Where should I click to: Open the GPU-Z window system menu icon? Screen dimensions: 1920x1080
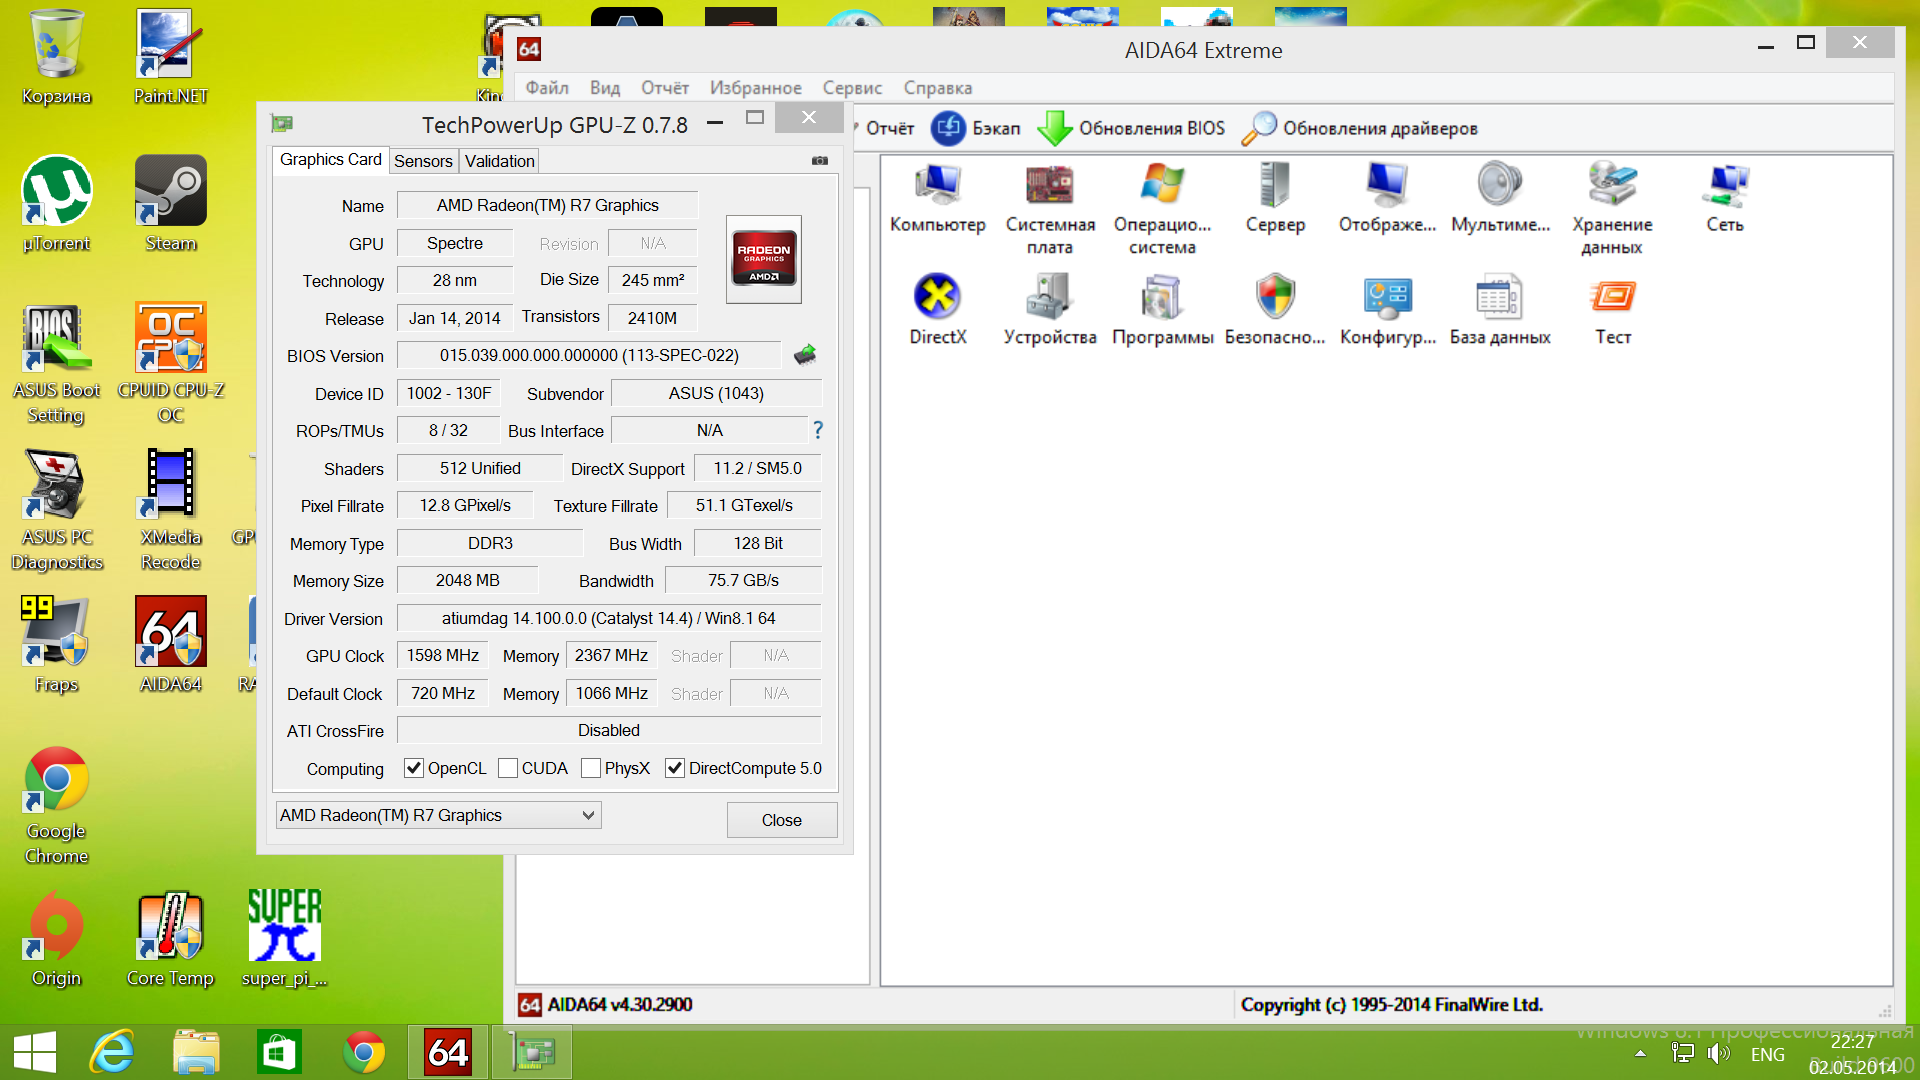(282, 123)
